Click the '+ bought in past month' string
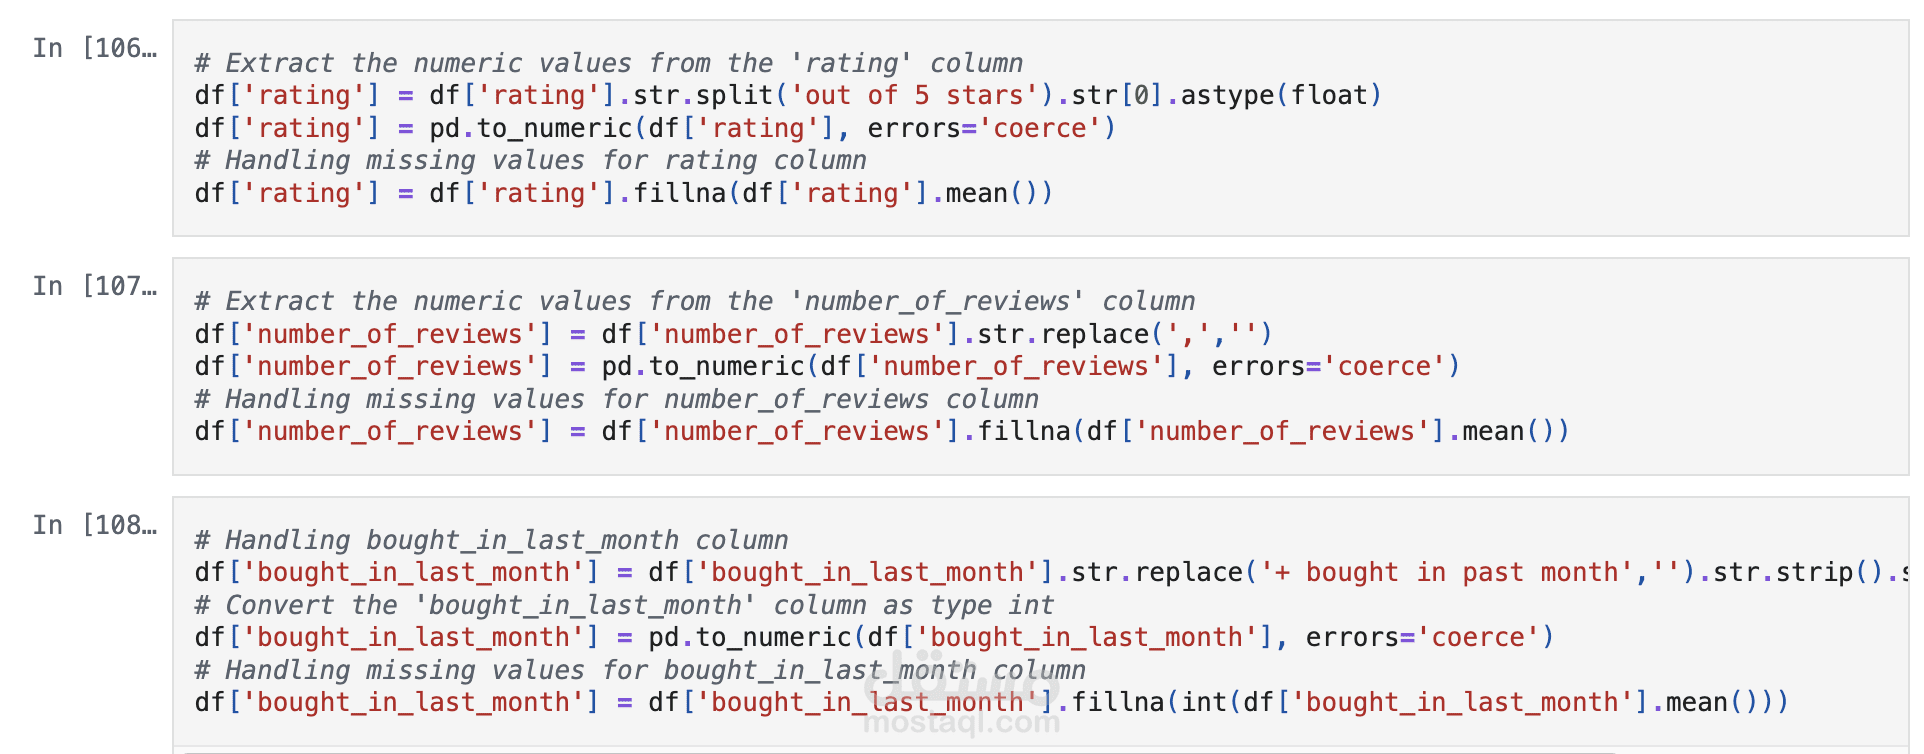 pyautogui.click(x=1447, y=572)
